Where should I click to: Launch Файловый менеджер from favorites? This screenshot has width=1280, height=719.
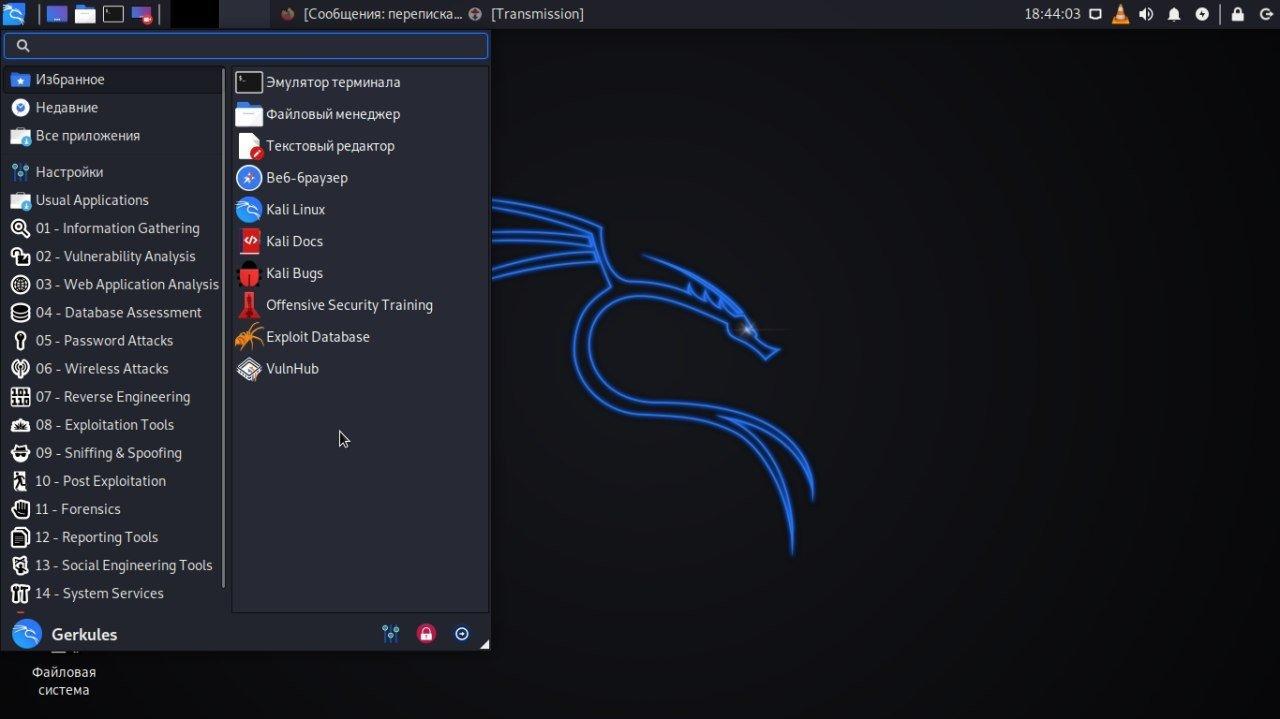[x=360, y=114]
